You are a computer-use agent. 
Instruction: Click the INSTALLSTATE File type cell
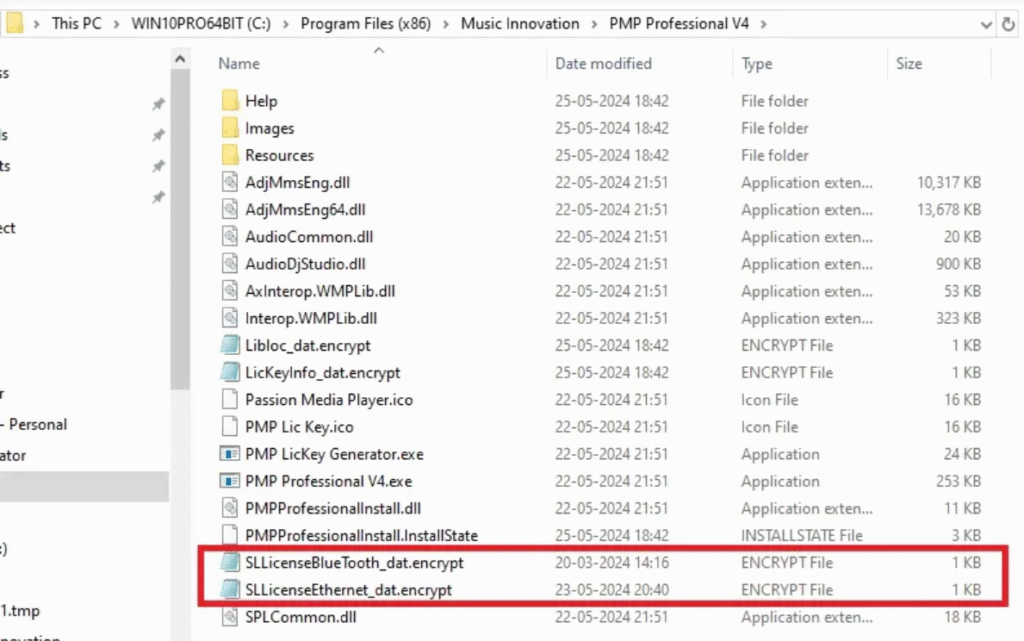pos(802,535)
